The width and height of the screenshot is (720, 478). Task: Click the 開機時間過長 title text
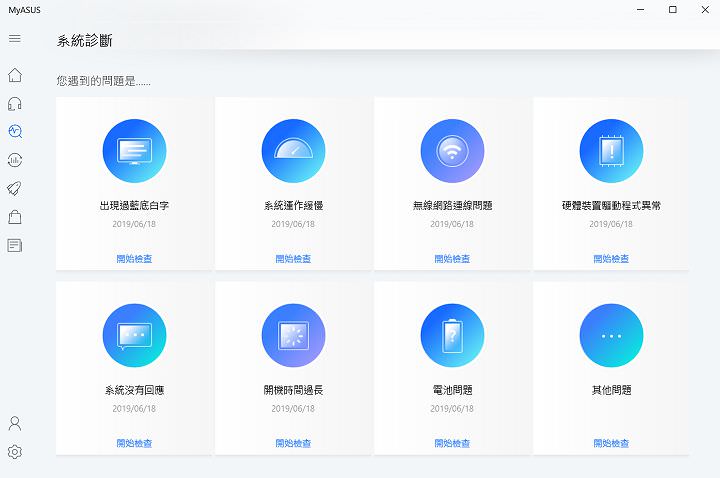pos(293,390)
